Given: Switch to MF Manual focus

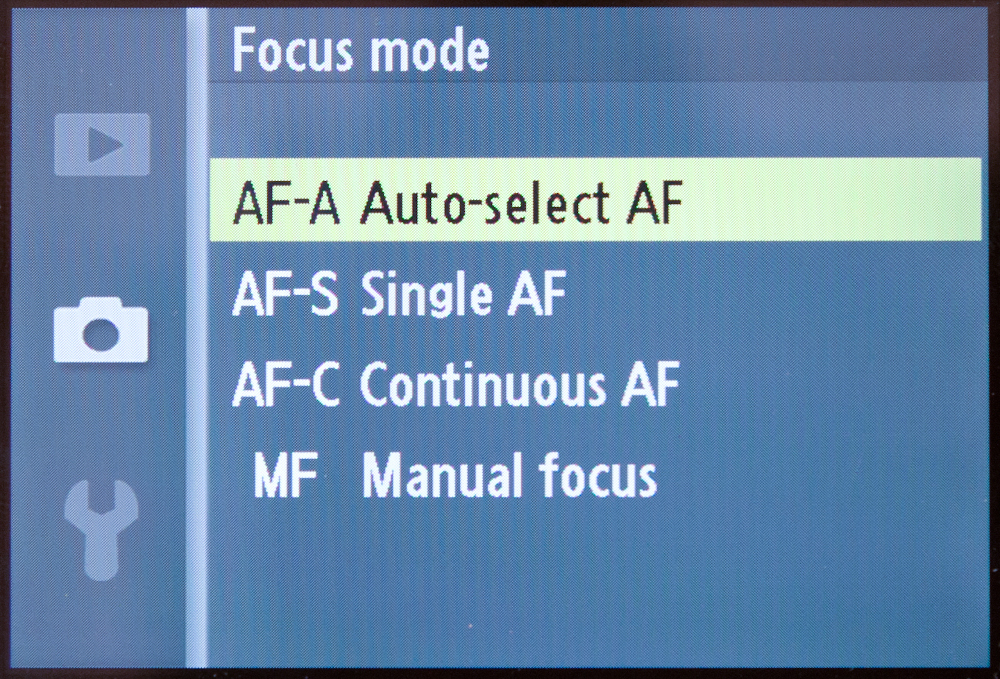Looking at the screenshot, I should click(455, 477).
